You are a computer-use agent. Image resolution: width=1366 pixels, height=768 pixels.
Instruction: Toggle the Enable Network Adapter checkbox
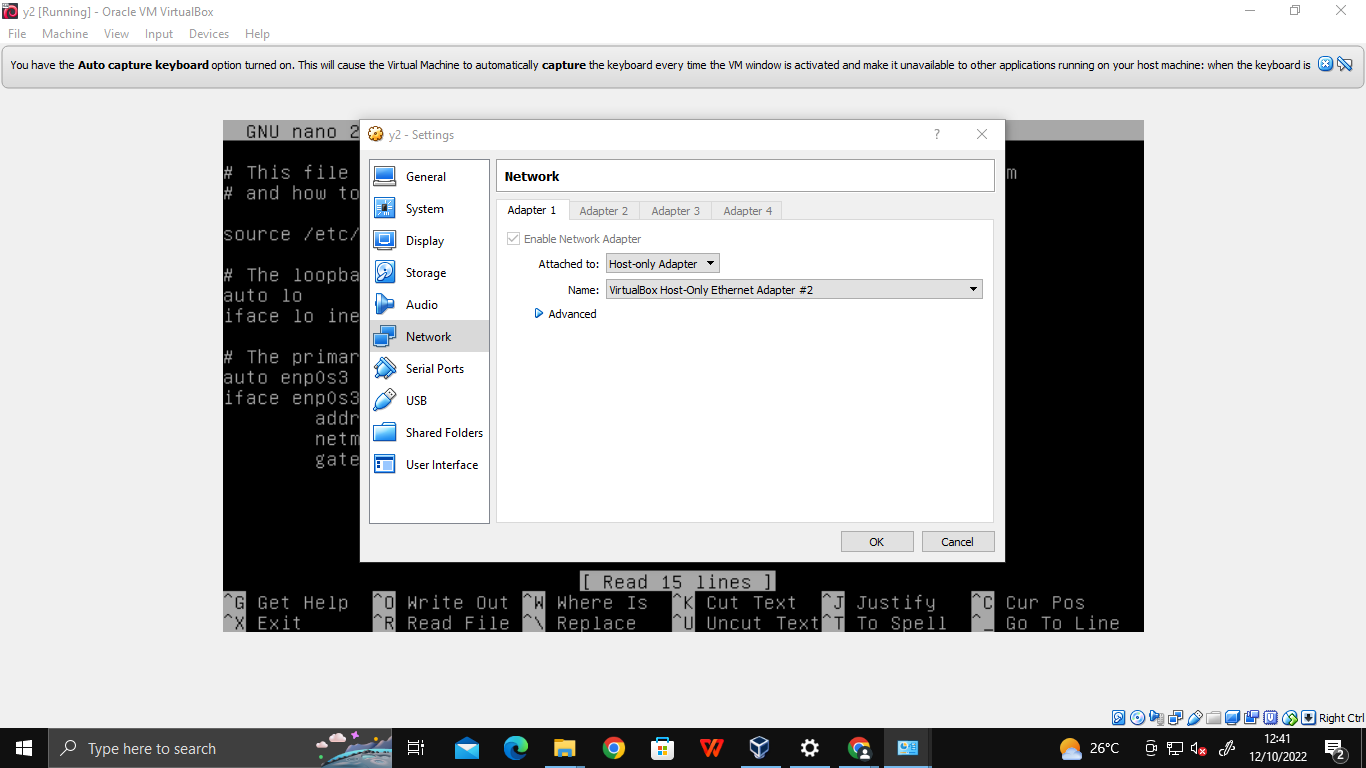click(x=514, y=239)
